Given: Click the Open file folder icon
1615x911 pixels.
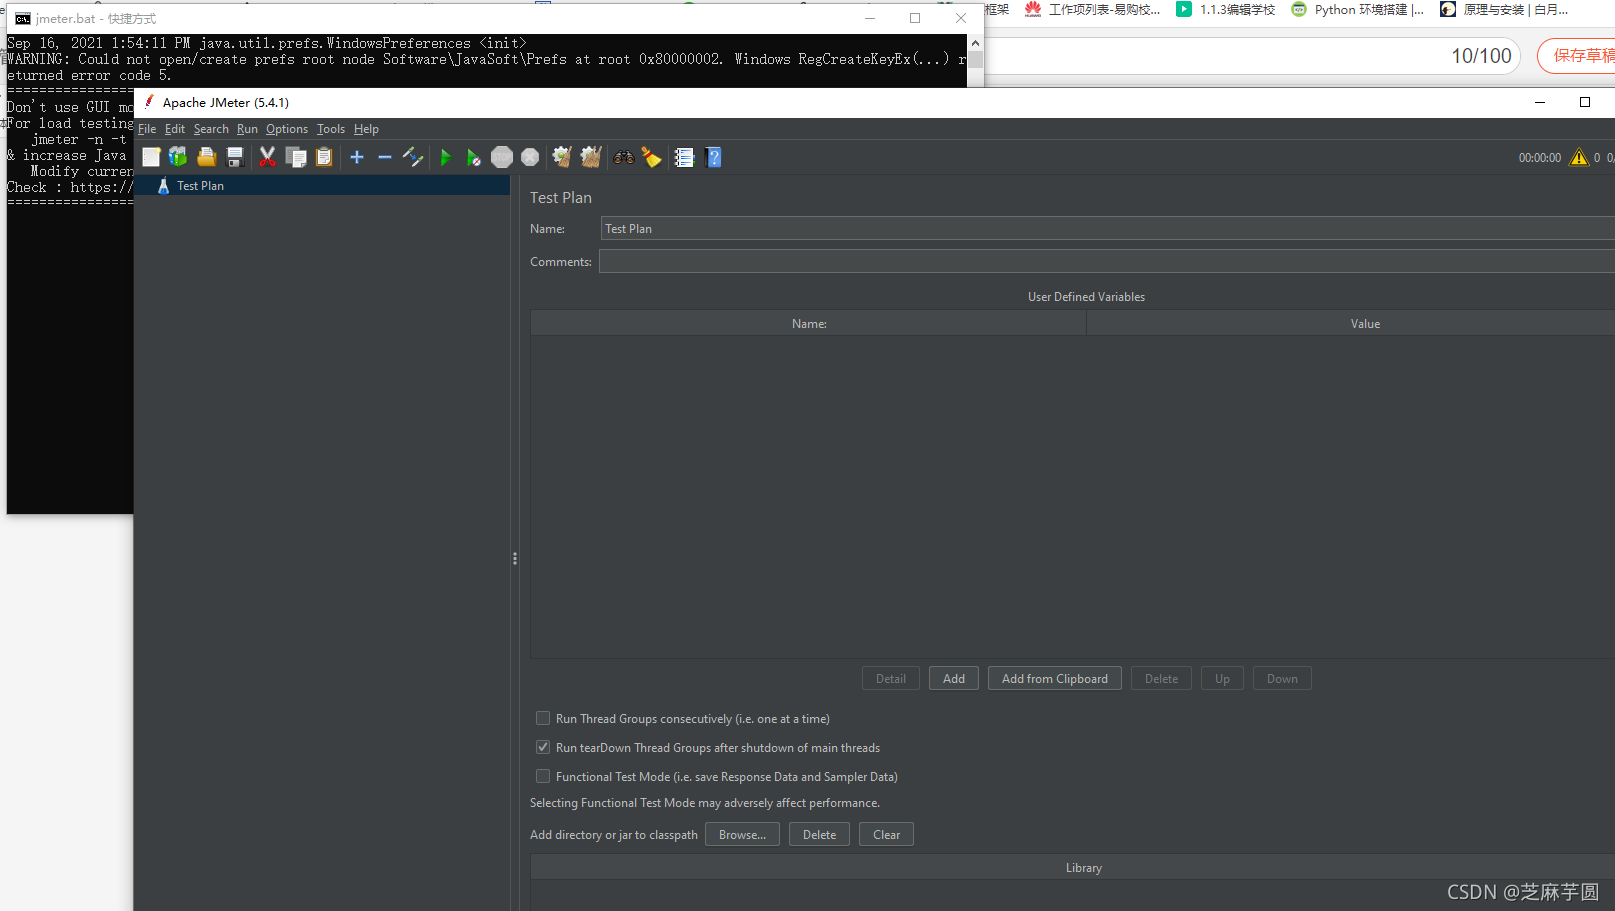Looking at the screenshot, I should [207, 157].
